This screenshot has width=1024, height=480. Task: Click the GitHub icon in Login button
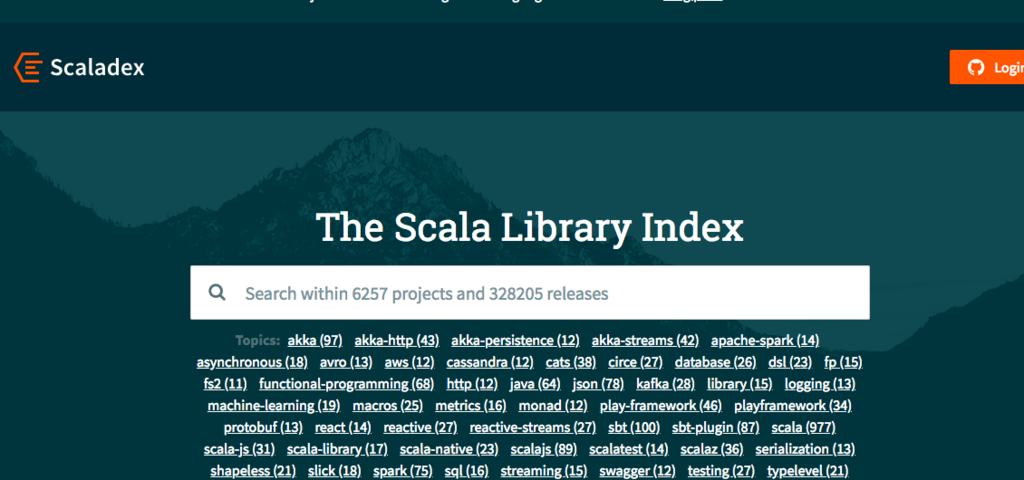[976, 67]
